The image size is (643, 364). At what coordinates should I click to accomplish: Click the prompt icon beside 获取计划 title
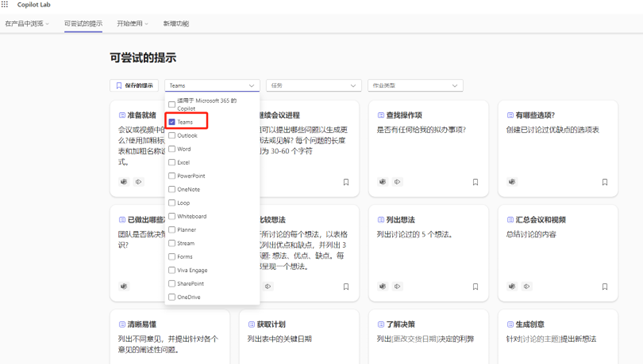pos(251,324)
